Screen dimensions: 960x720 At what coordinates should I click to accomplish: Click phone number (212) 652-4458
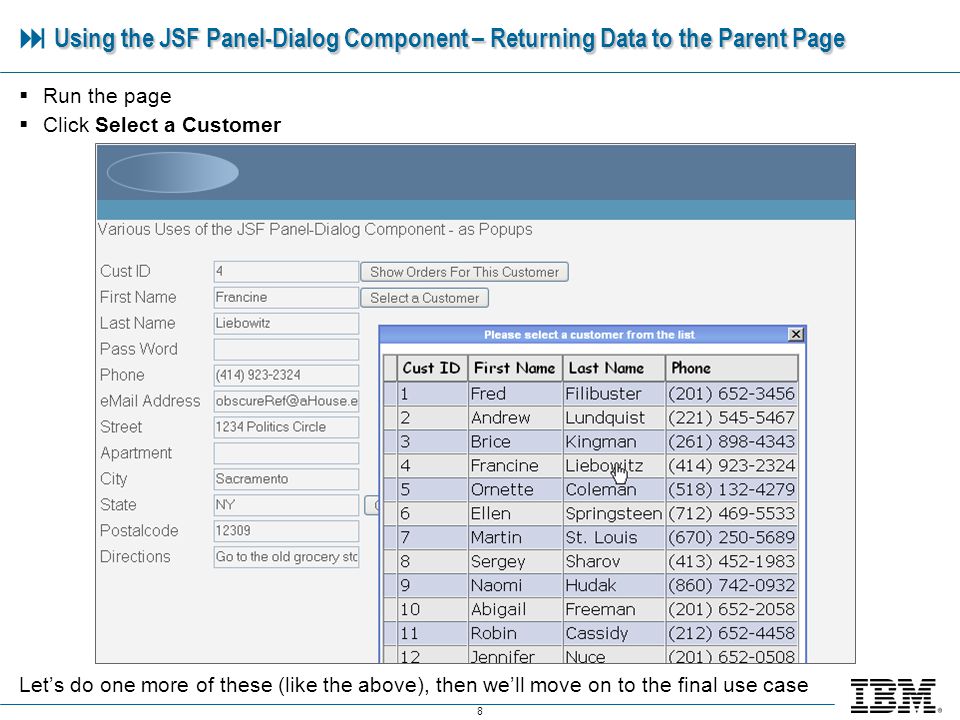click(x=732, y=633)
